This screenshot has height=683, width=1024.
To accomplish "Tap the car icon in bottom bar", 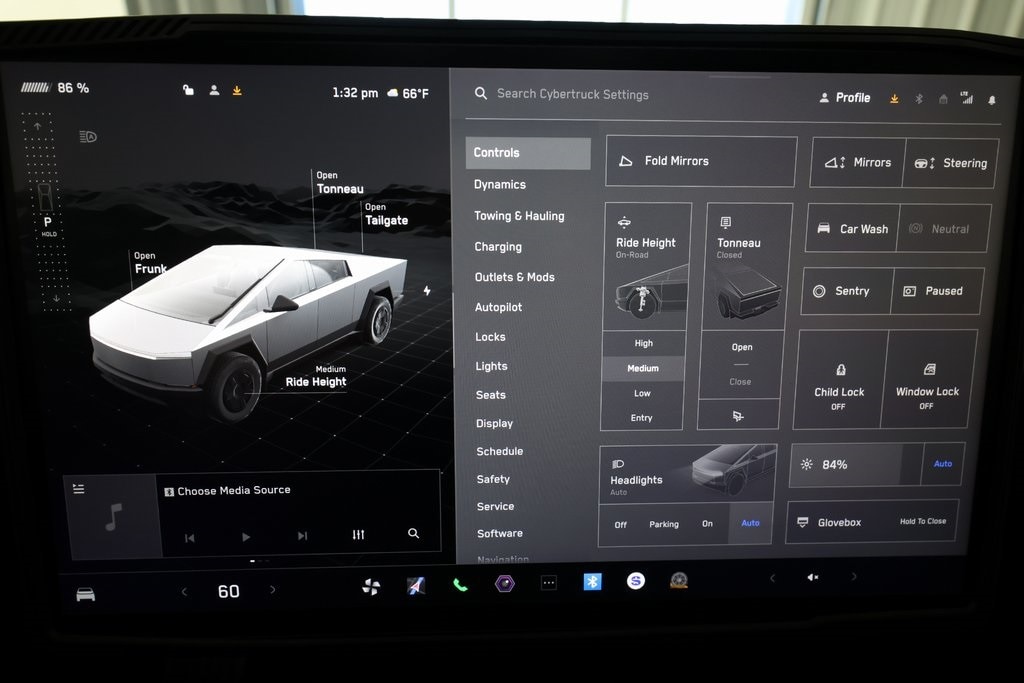I will click(x=86, y=594).
